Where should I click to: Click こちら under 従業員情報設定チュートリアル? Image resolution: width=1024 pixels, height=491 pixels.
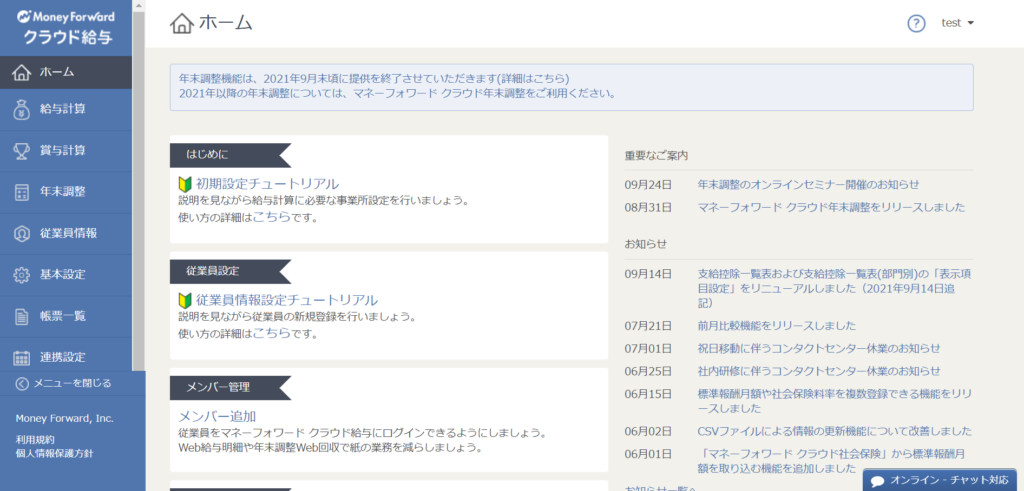click(271, 334)
